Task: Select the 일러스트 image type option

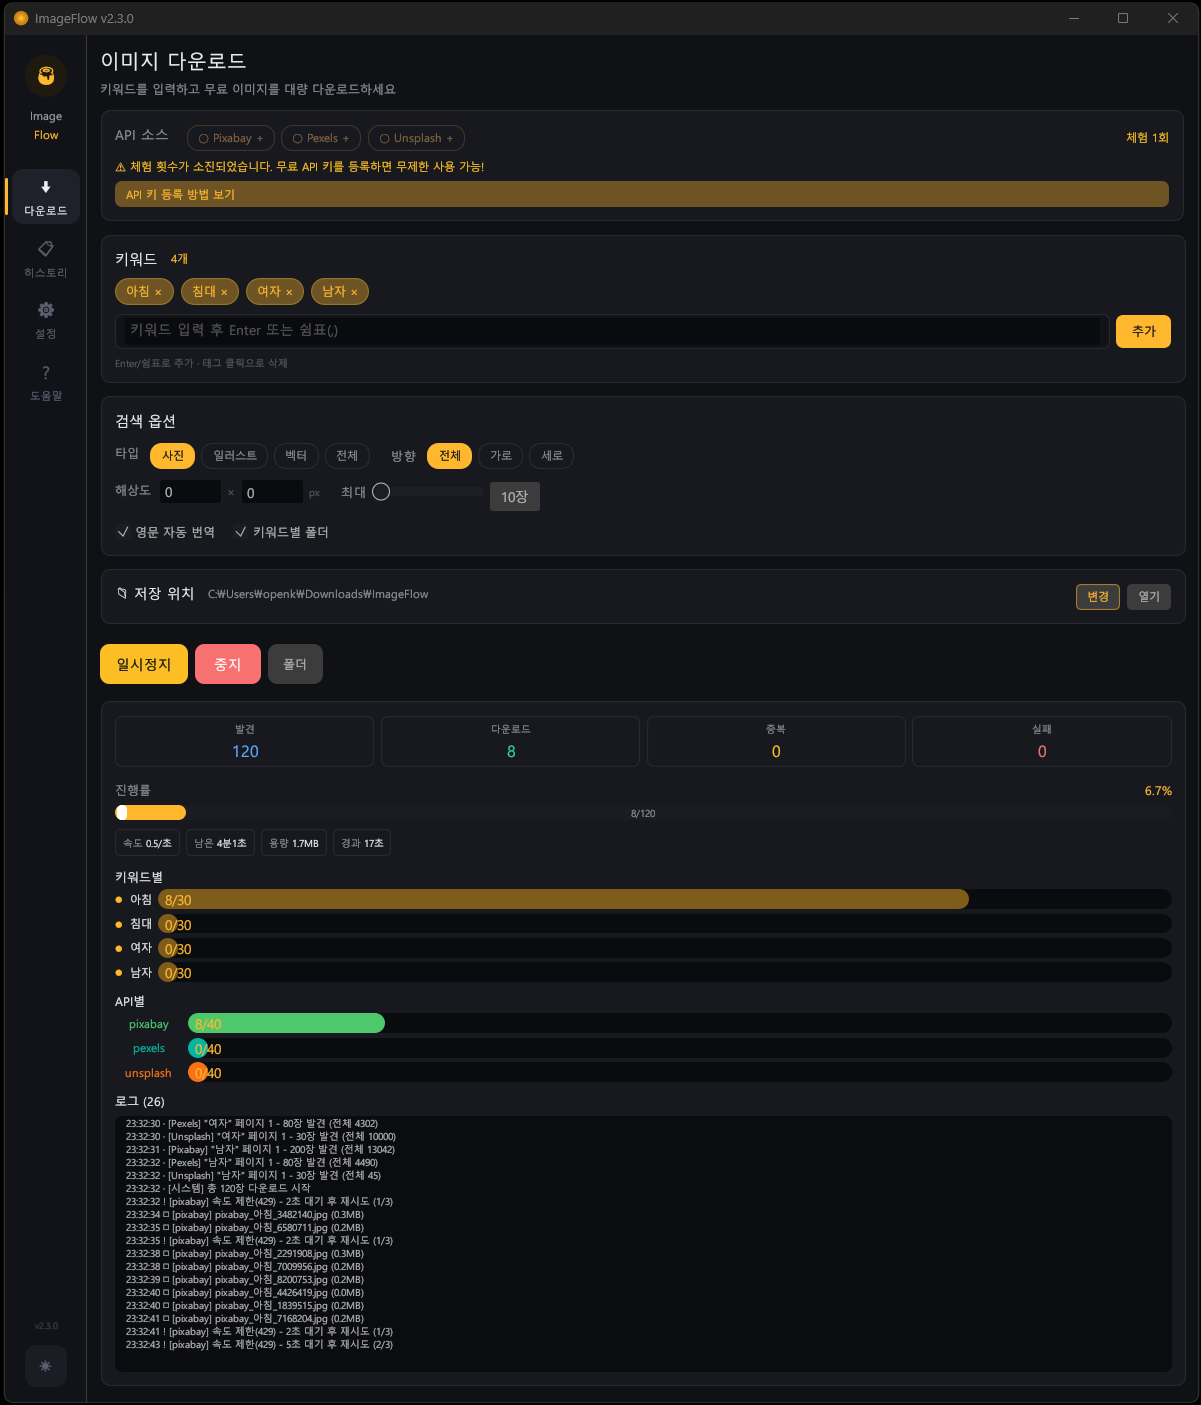Action: coord(235,456)
